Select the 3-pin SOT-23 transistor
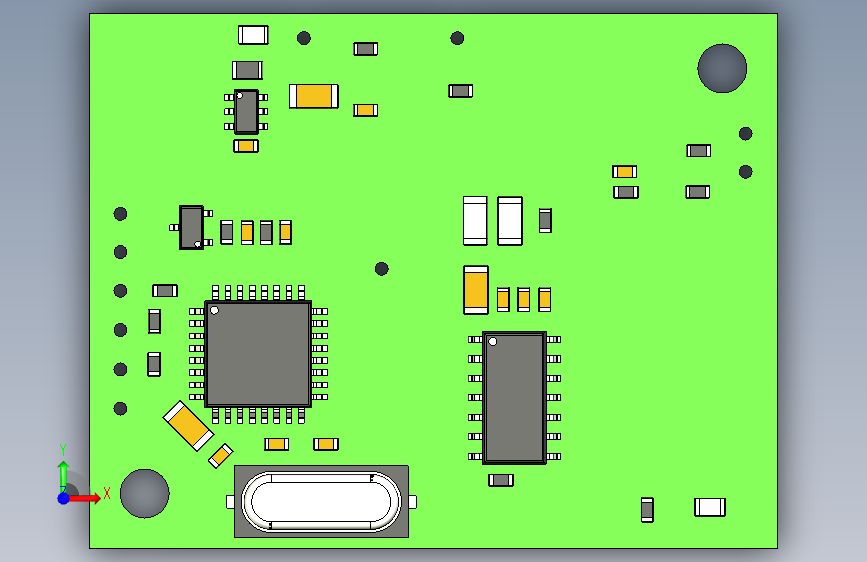 click(191, 227)
